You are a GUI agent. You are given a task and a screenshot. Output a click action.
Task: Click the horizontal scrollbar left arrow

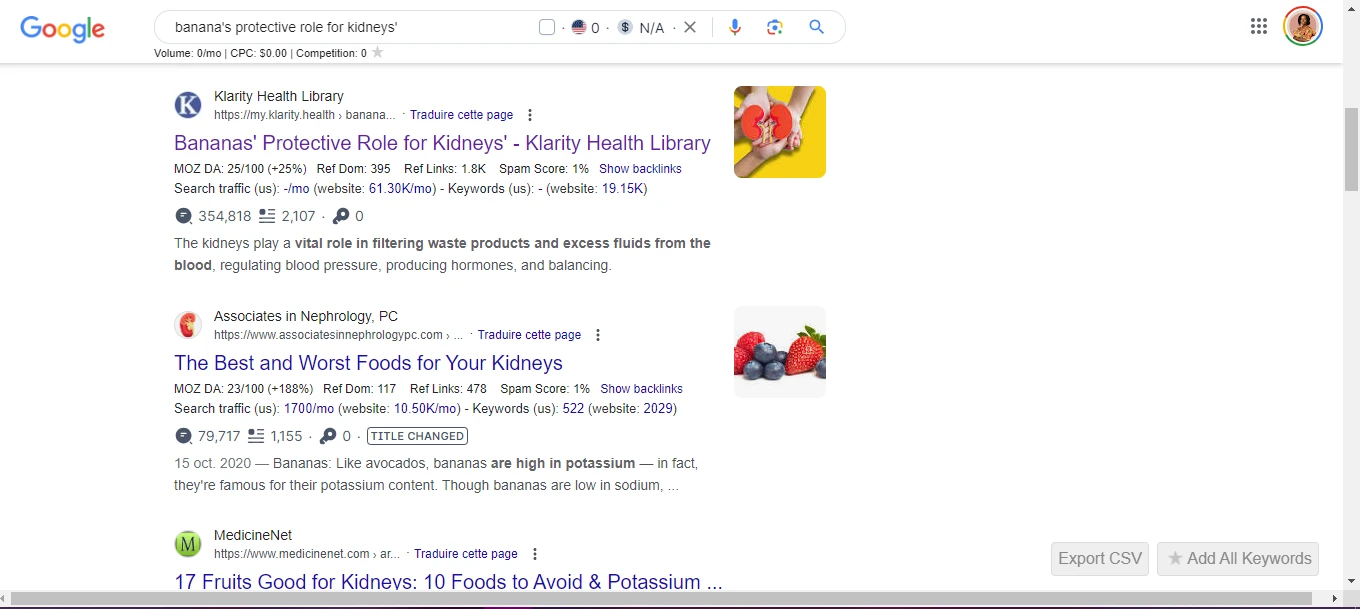6,599
